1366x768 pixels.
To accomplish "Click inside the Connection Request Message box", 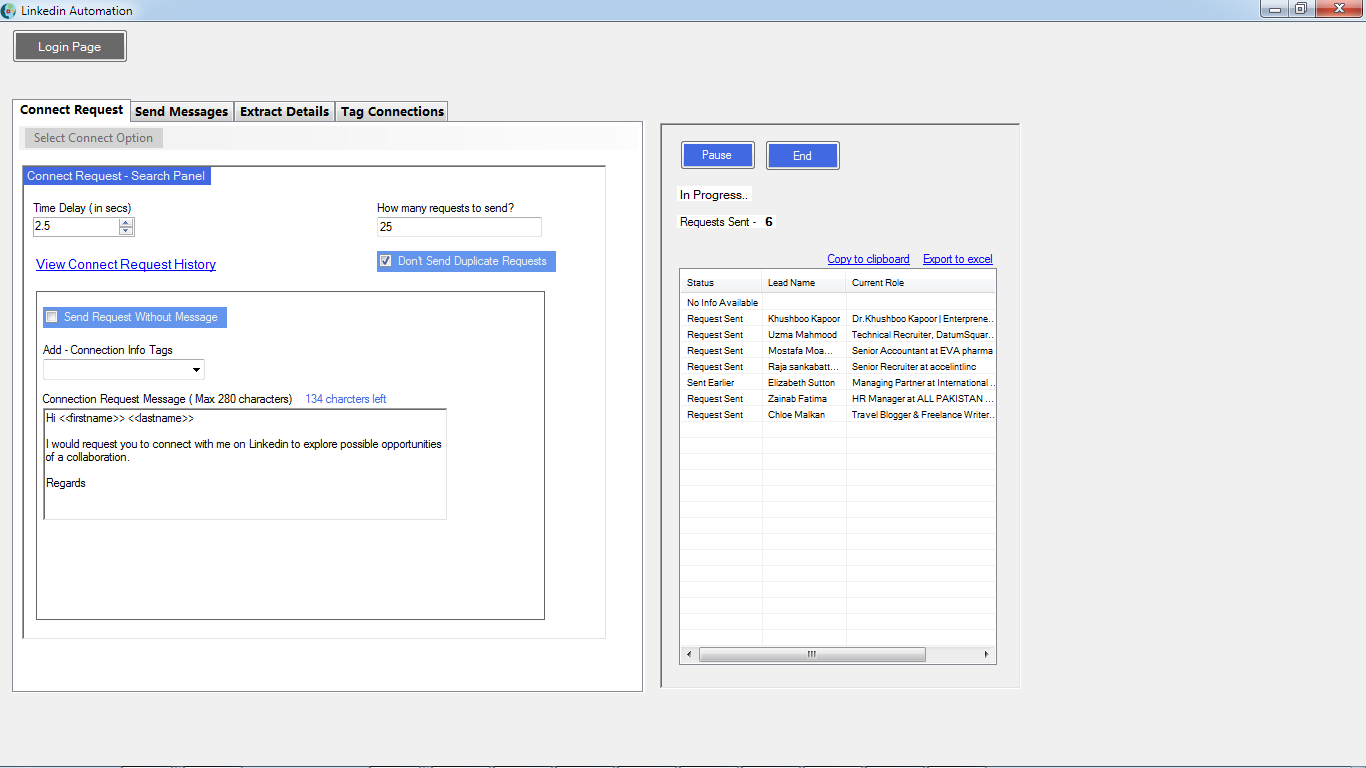I will click(x=245, y=464).
